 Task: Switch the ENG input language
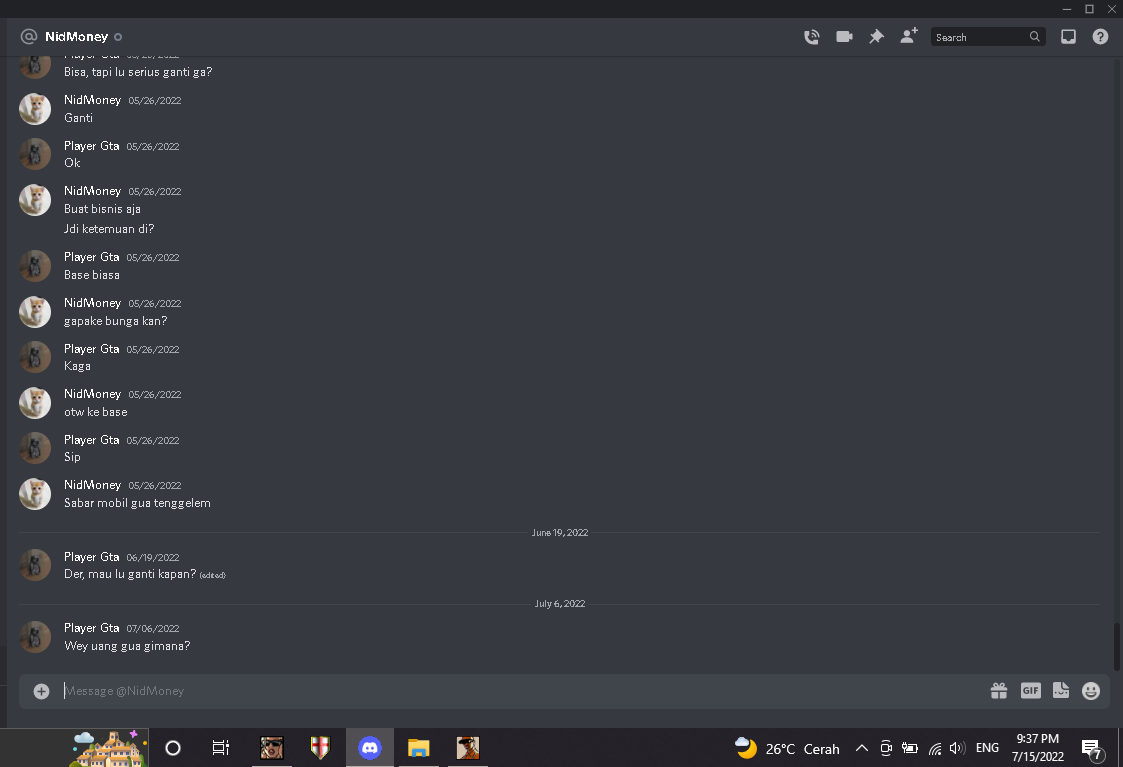point(987,748)
